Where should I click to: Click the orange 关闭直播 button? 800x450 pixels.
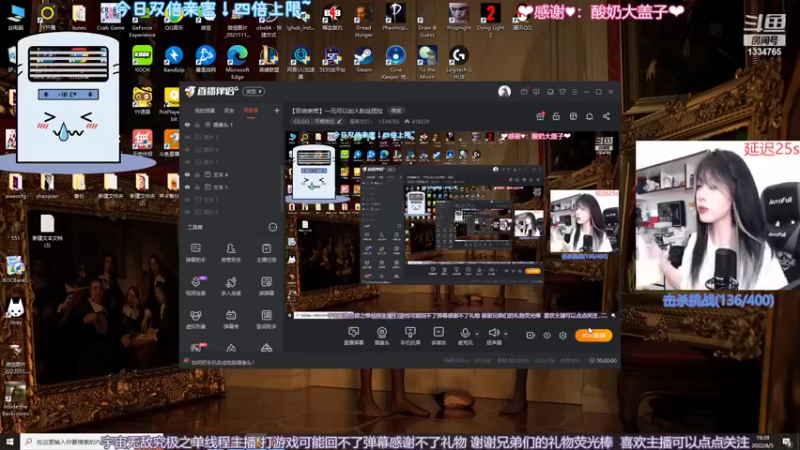[593, 335]
